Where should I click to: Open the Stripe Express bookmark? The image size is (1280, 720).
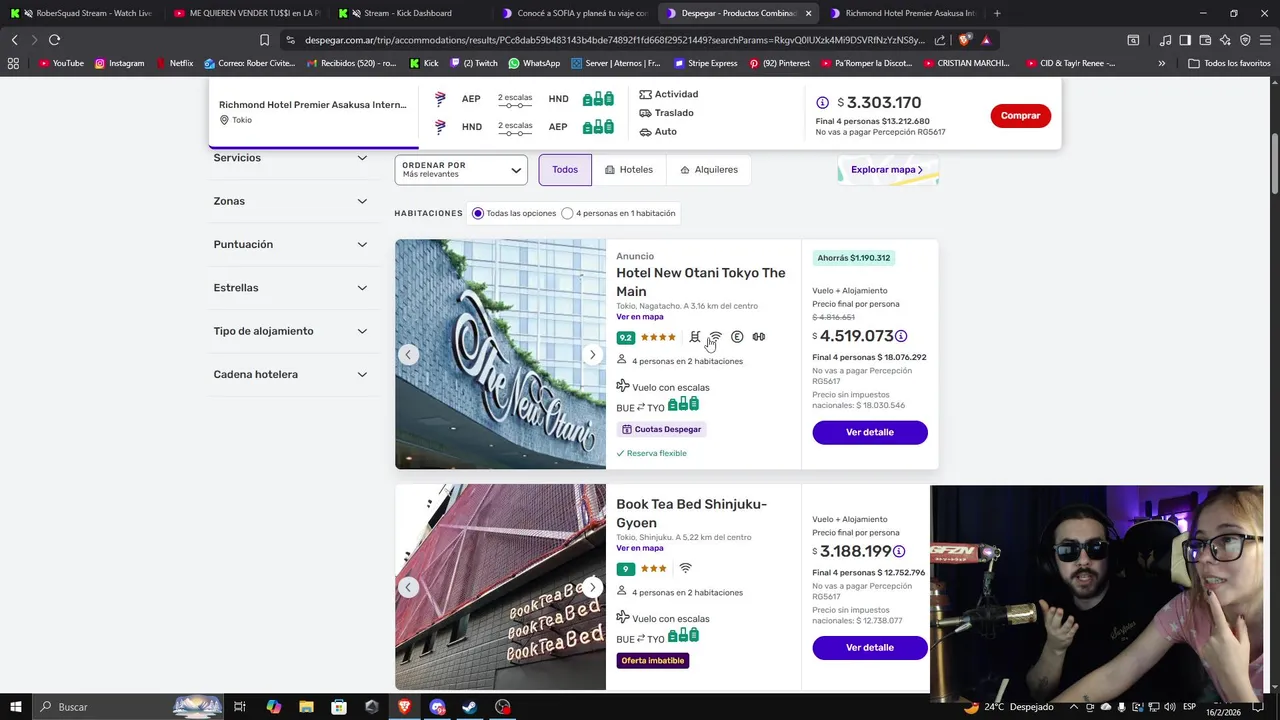[705, 63]
